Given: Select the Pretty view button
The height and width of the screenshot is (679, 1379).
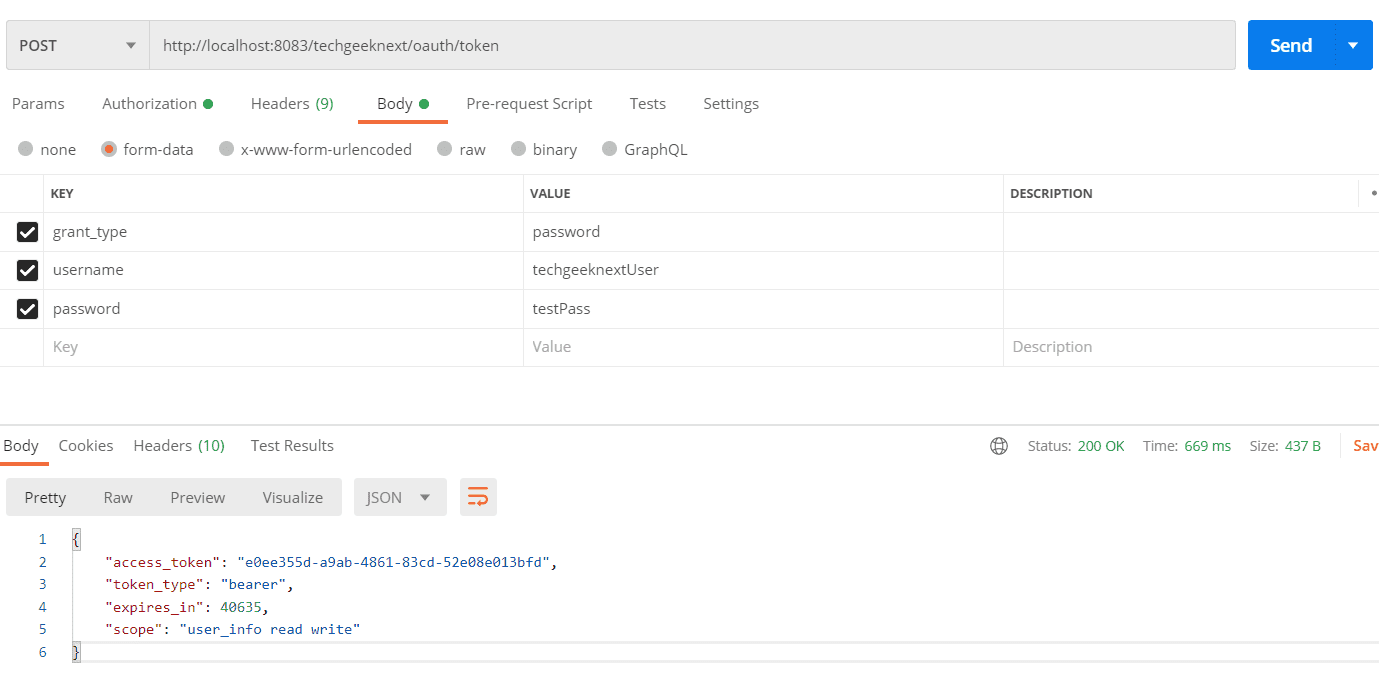Looking at the screenshot, I should click(x=45, y=497).
